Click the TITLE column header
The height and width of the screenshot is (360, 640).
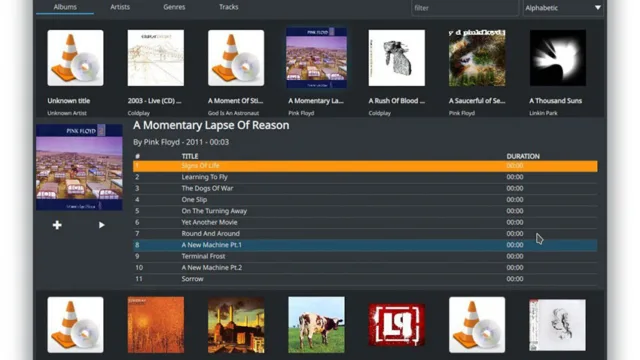click(x=190, y=156)
